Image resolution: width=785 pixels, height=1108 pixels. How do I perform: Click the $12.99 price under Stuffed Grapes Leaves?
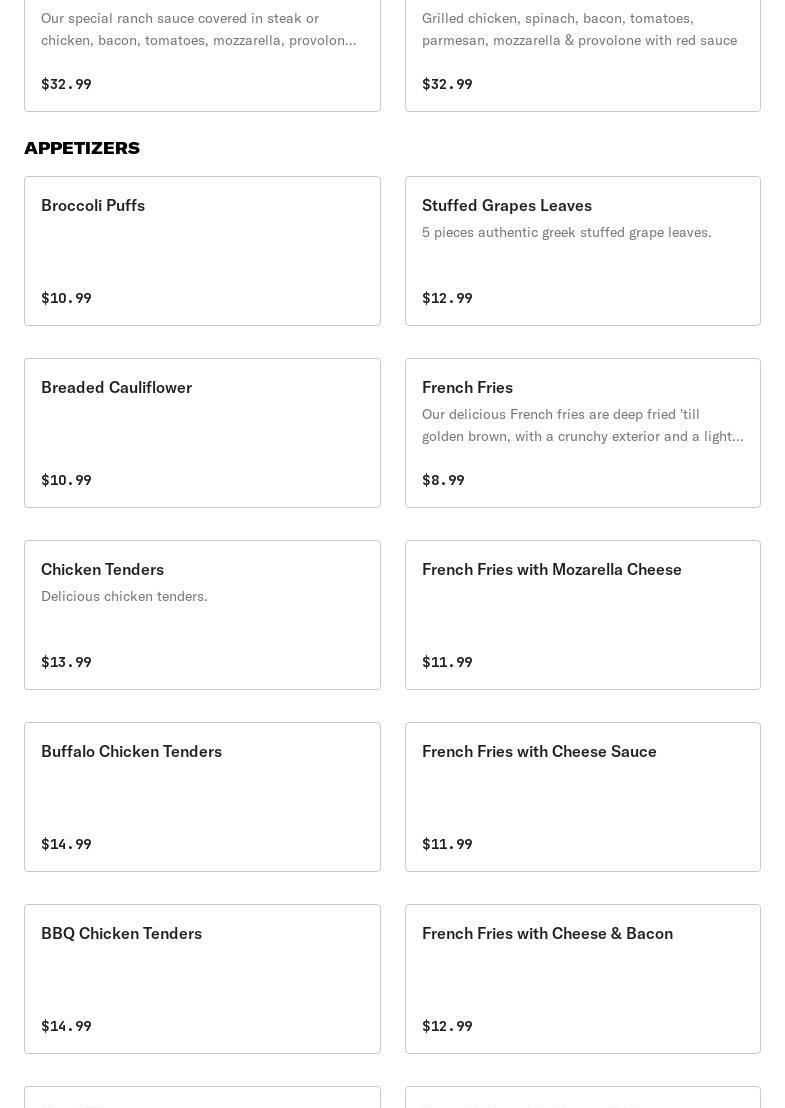(447, 298)
